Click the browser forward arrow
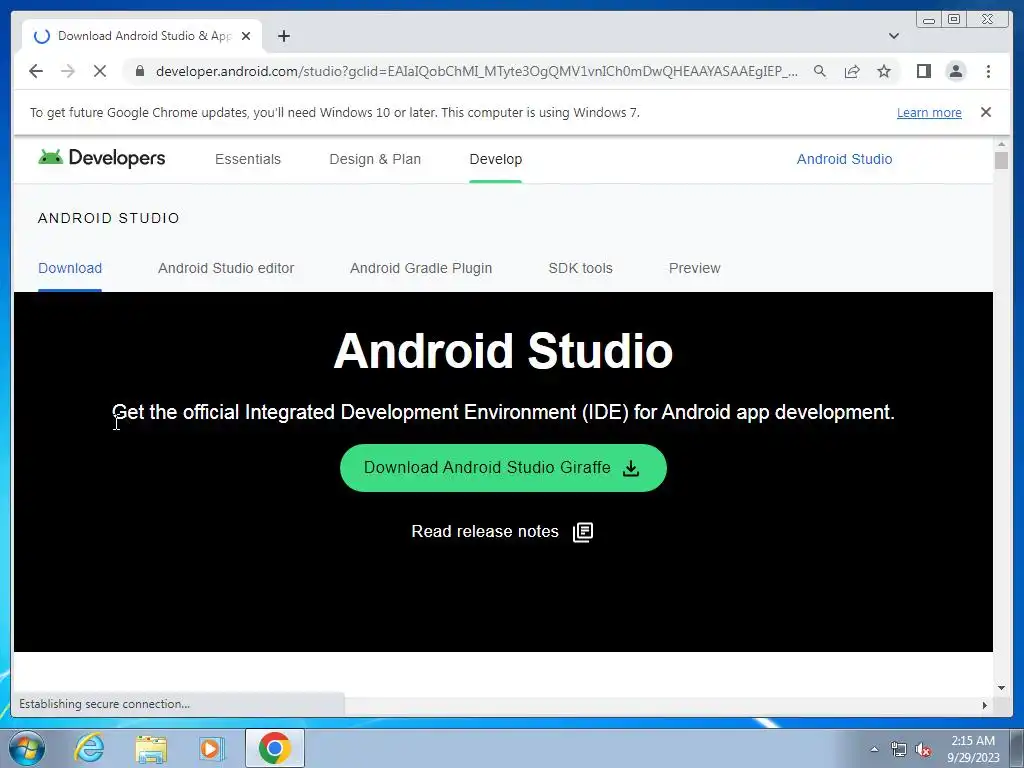Screen dimensions: 1024x768 pos(68,71)
